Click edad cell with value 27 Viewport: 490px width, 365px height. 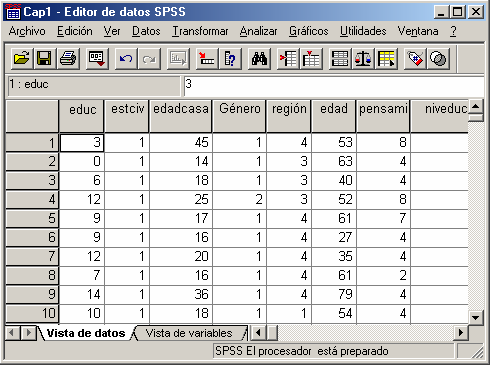(x=333, y=237)
